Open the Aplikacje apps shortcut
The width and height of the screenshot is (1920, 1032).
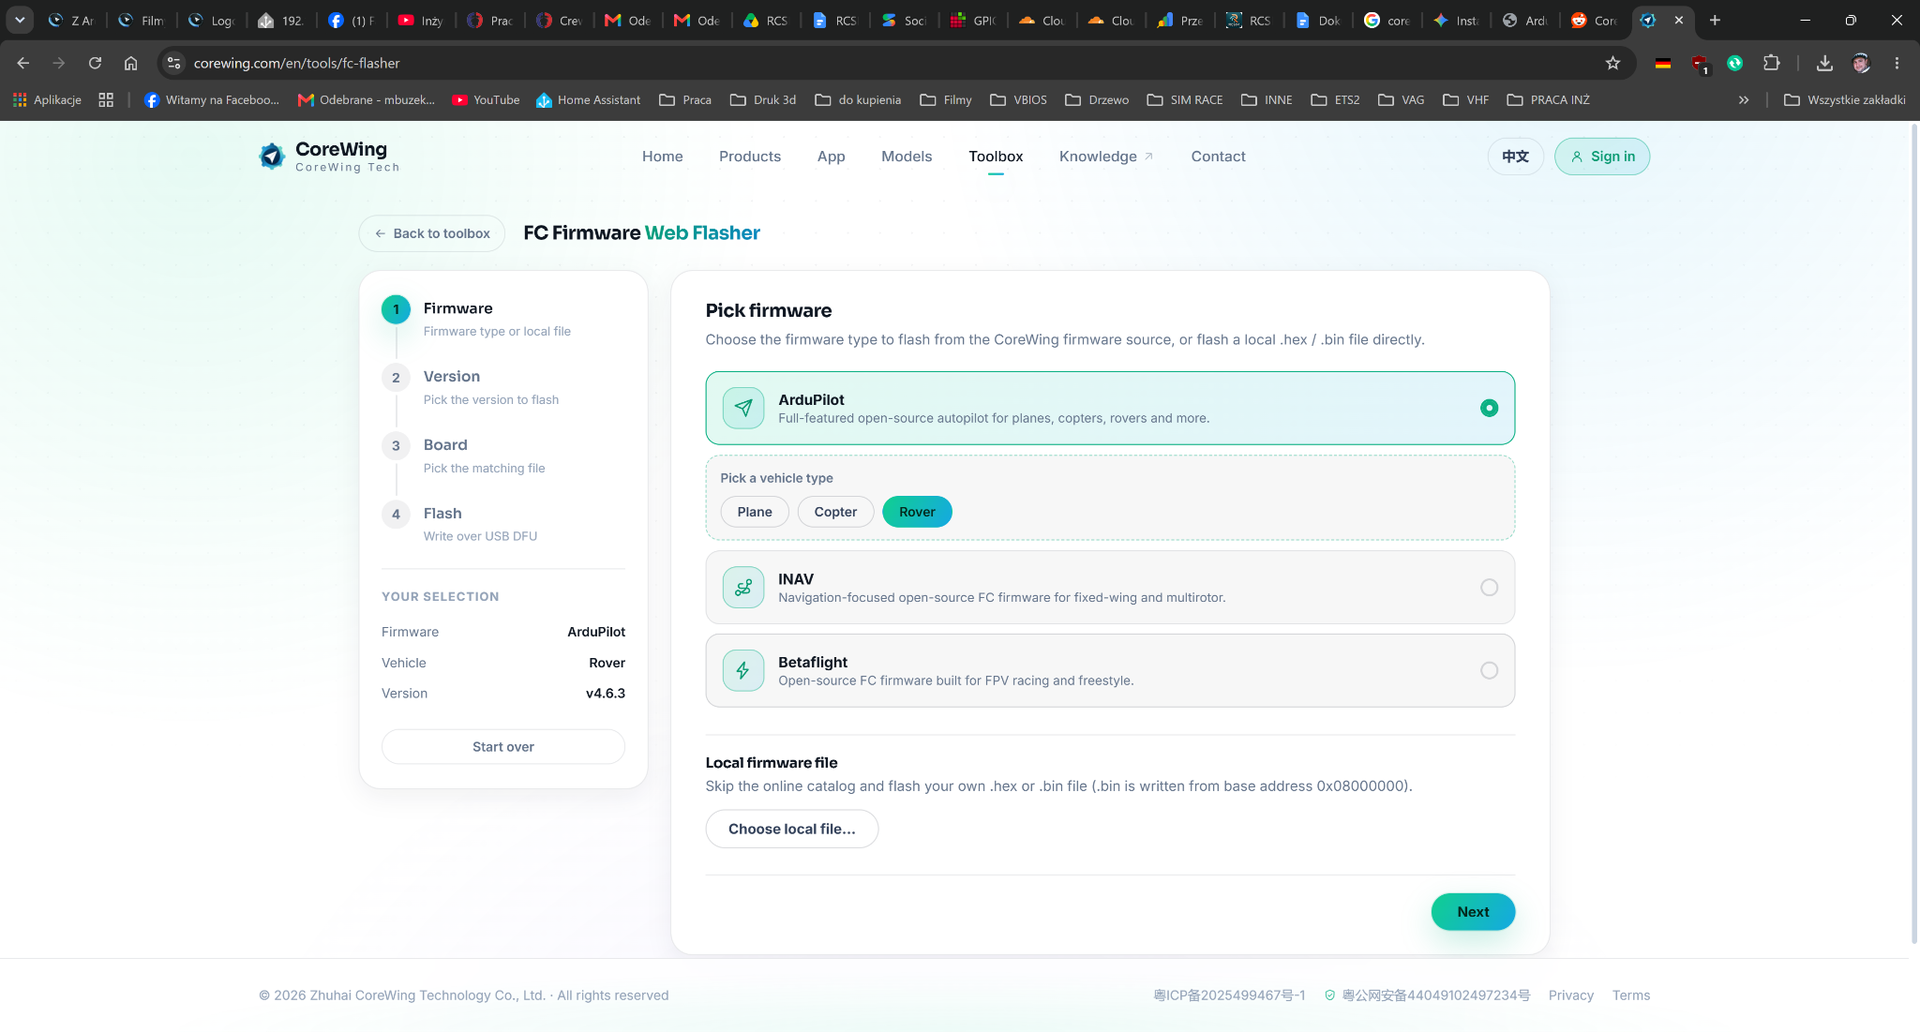coord(47,100)
